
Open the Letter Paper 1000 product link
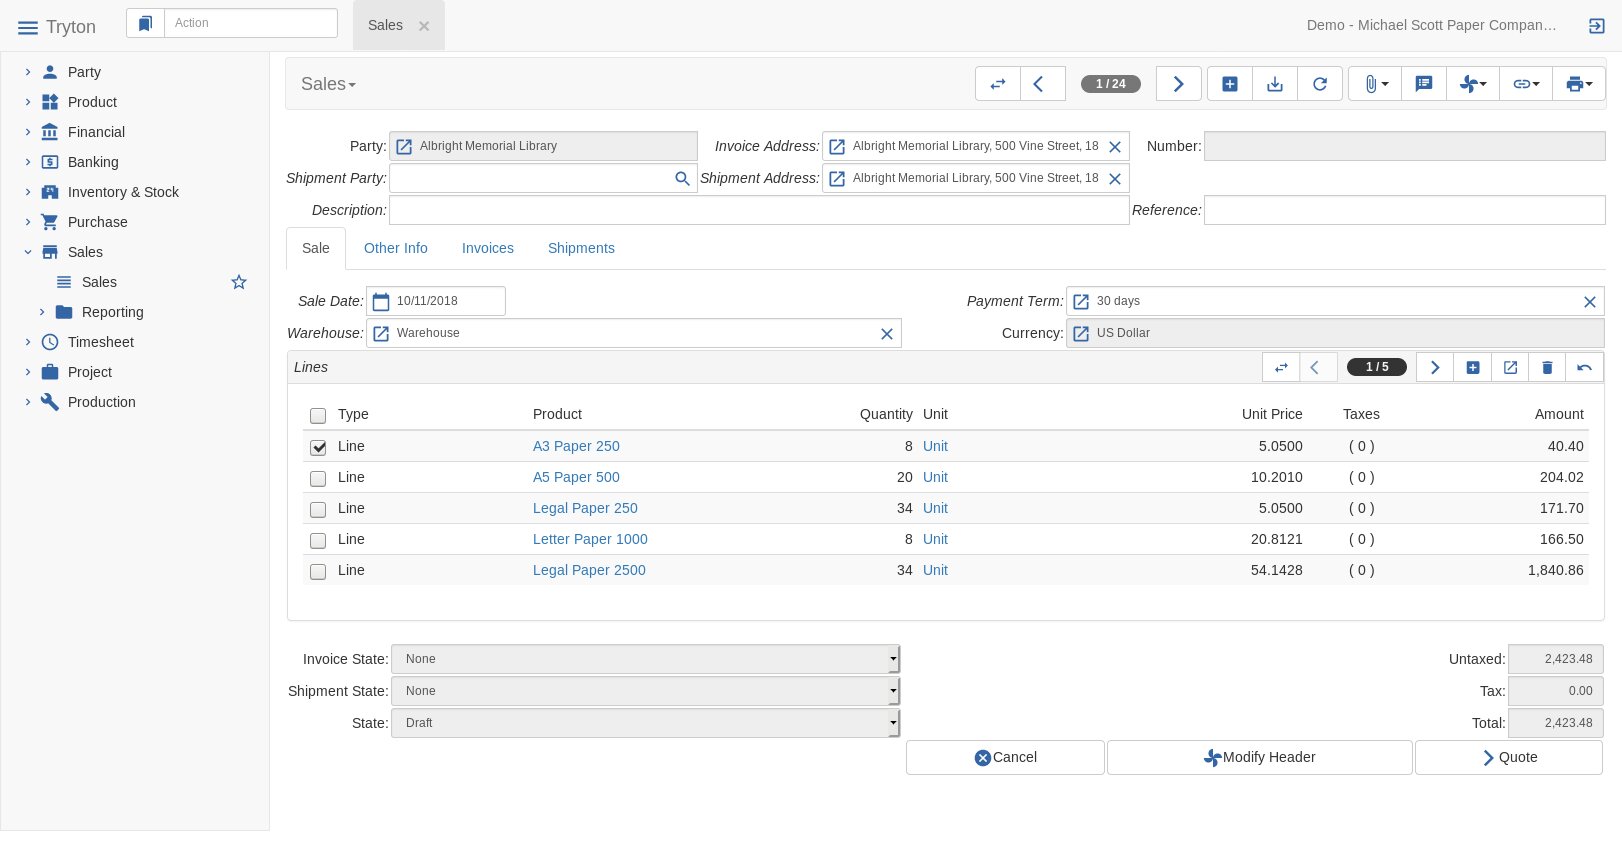(x=590, y=539)
